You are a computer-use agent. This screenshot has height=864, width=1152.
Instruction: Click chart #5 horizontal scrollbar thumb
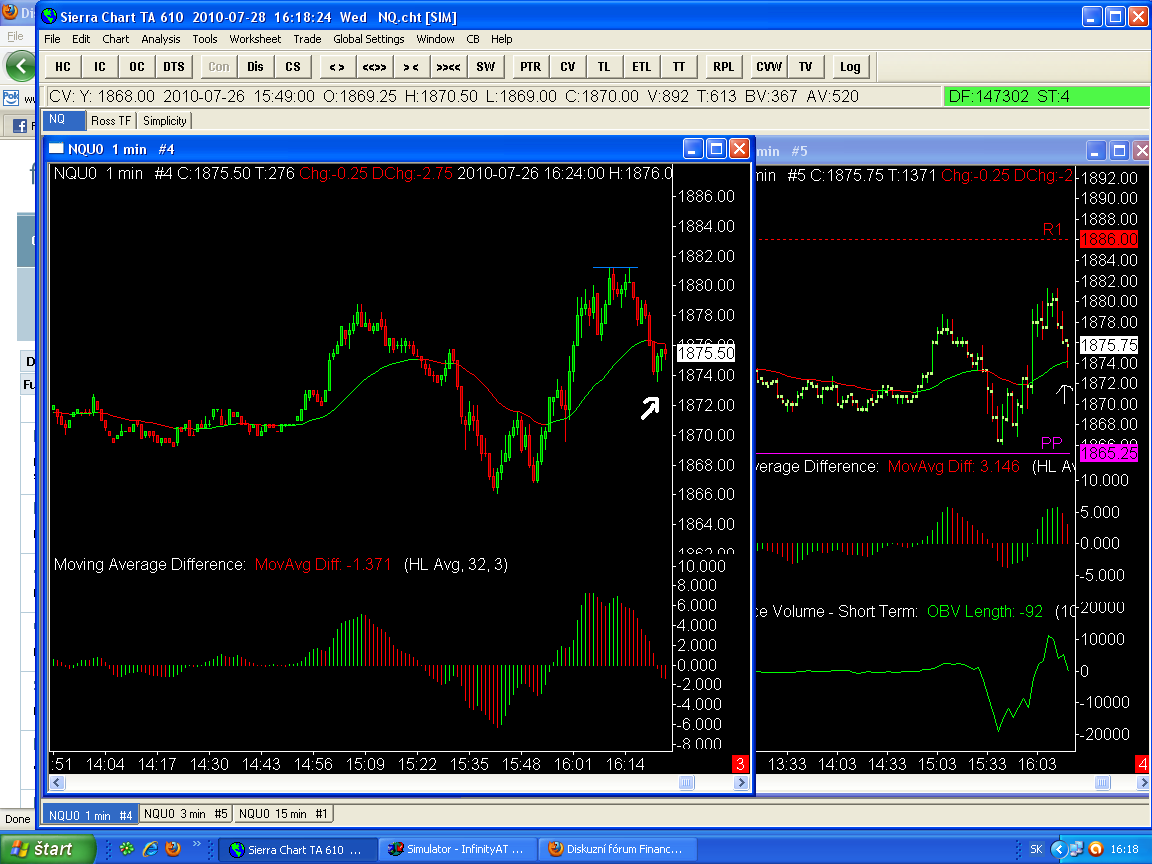tap(1102, 783)
